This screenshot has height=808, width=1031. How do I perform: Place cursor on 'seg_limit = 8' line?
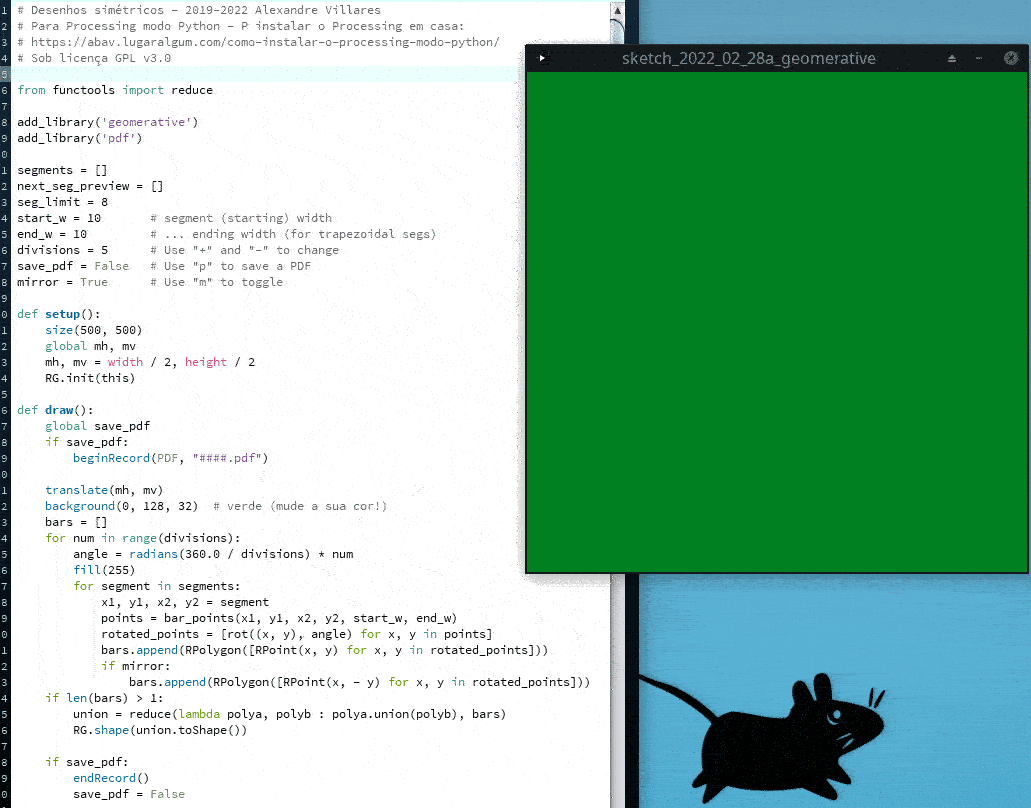click(62, 202)
